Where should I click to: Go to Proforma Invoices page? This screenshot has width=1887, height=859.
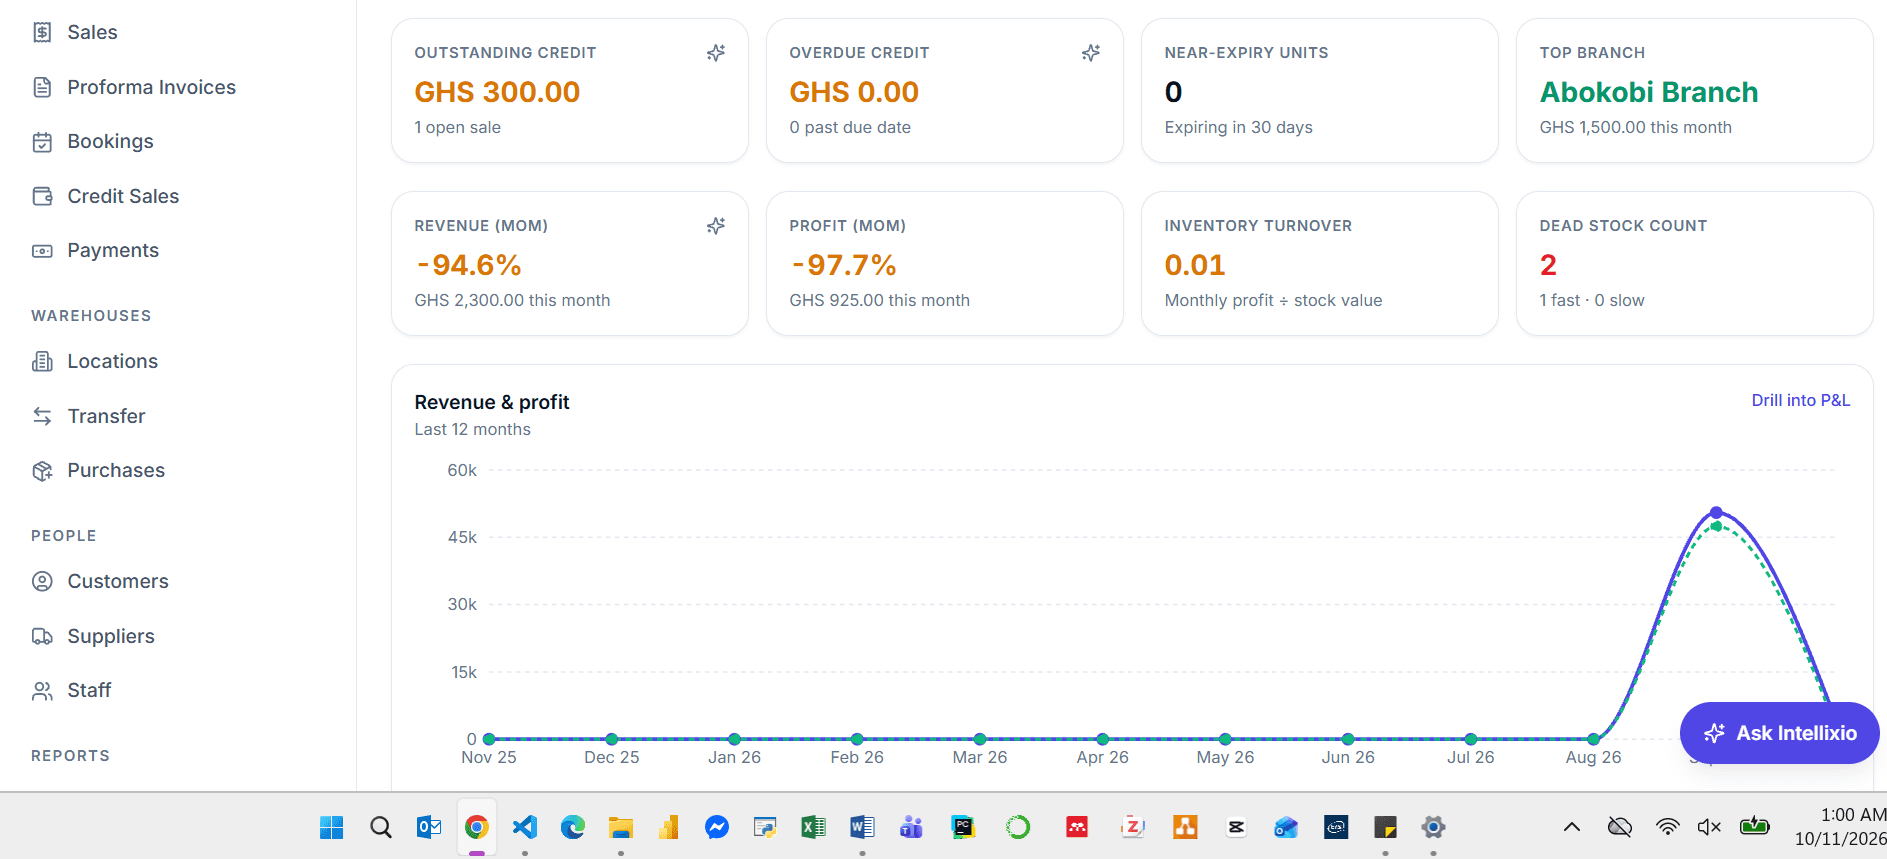coord(152,87)
